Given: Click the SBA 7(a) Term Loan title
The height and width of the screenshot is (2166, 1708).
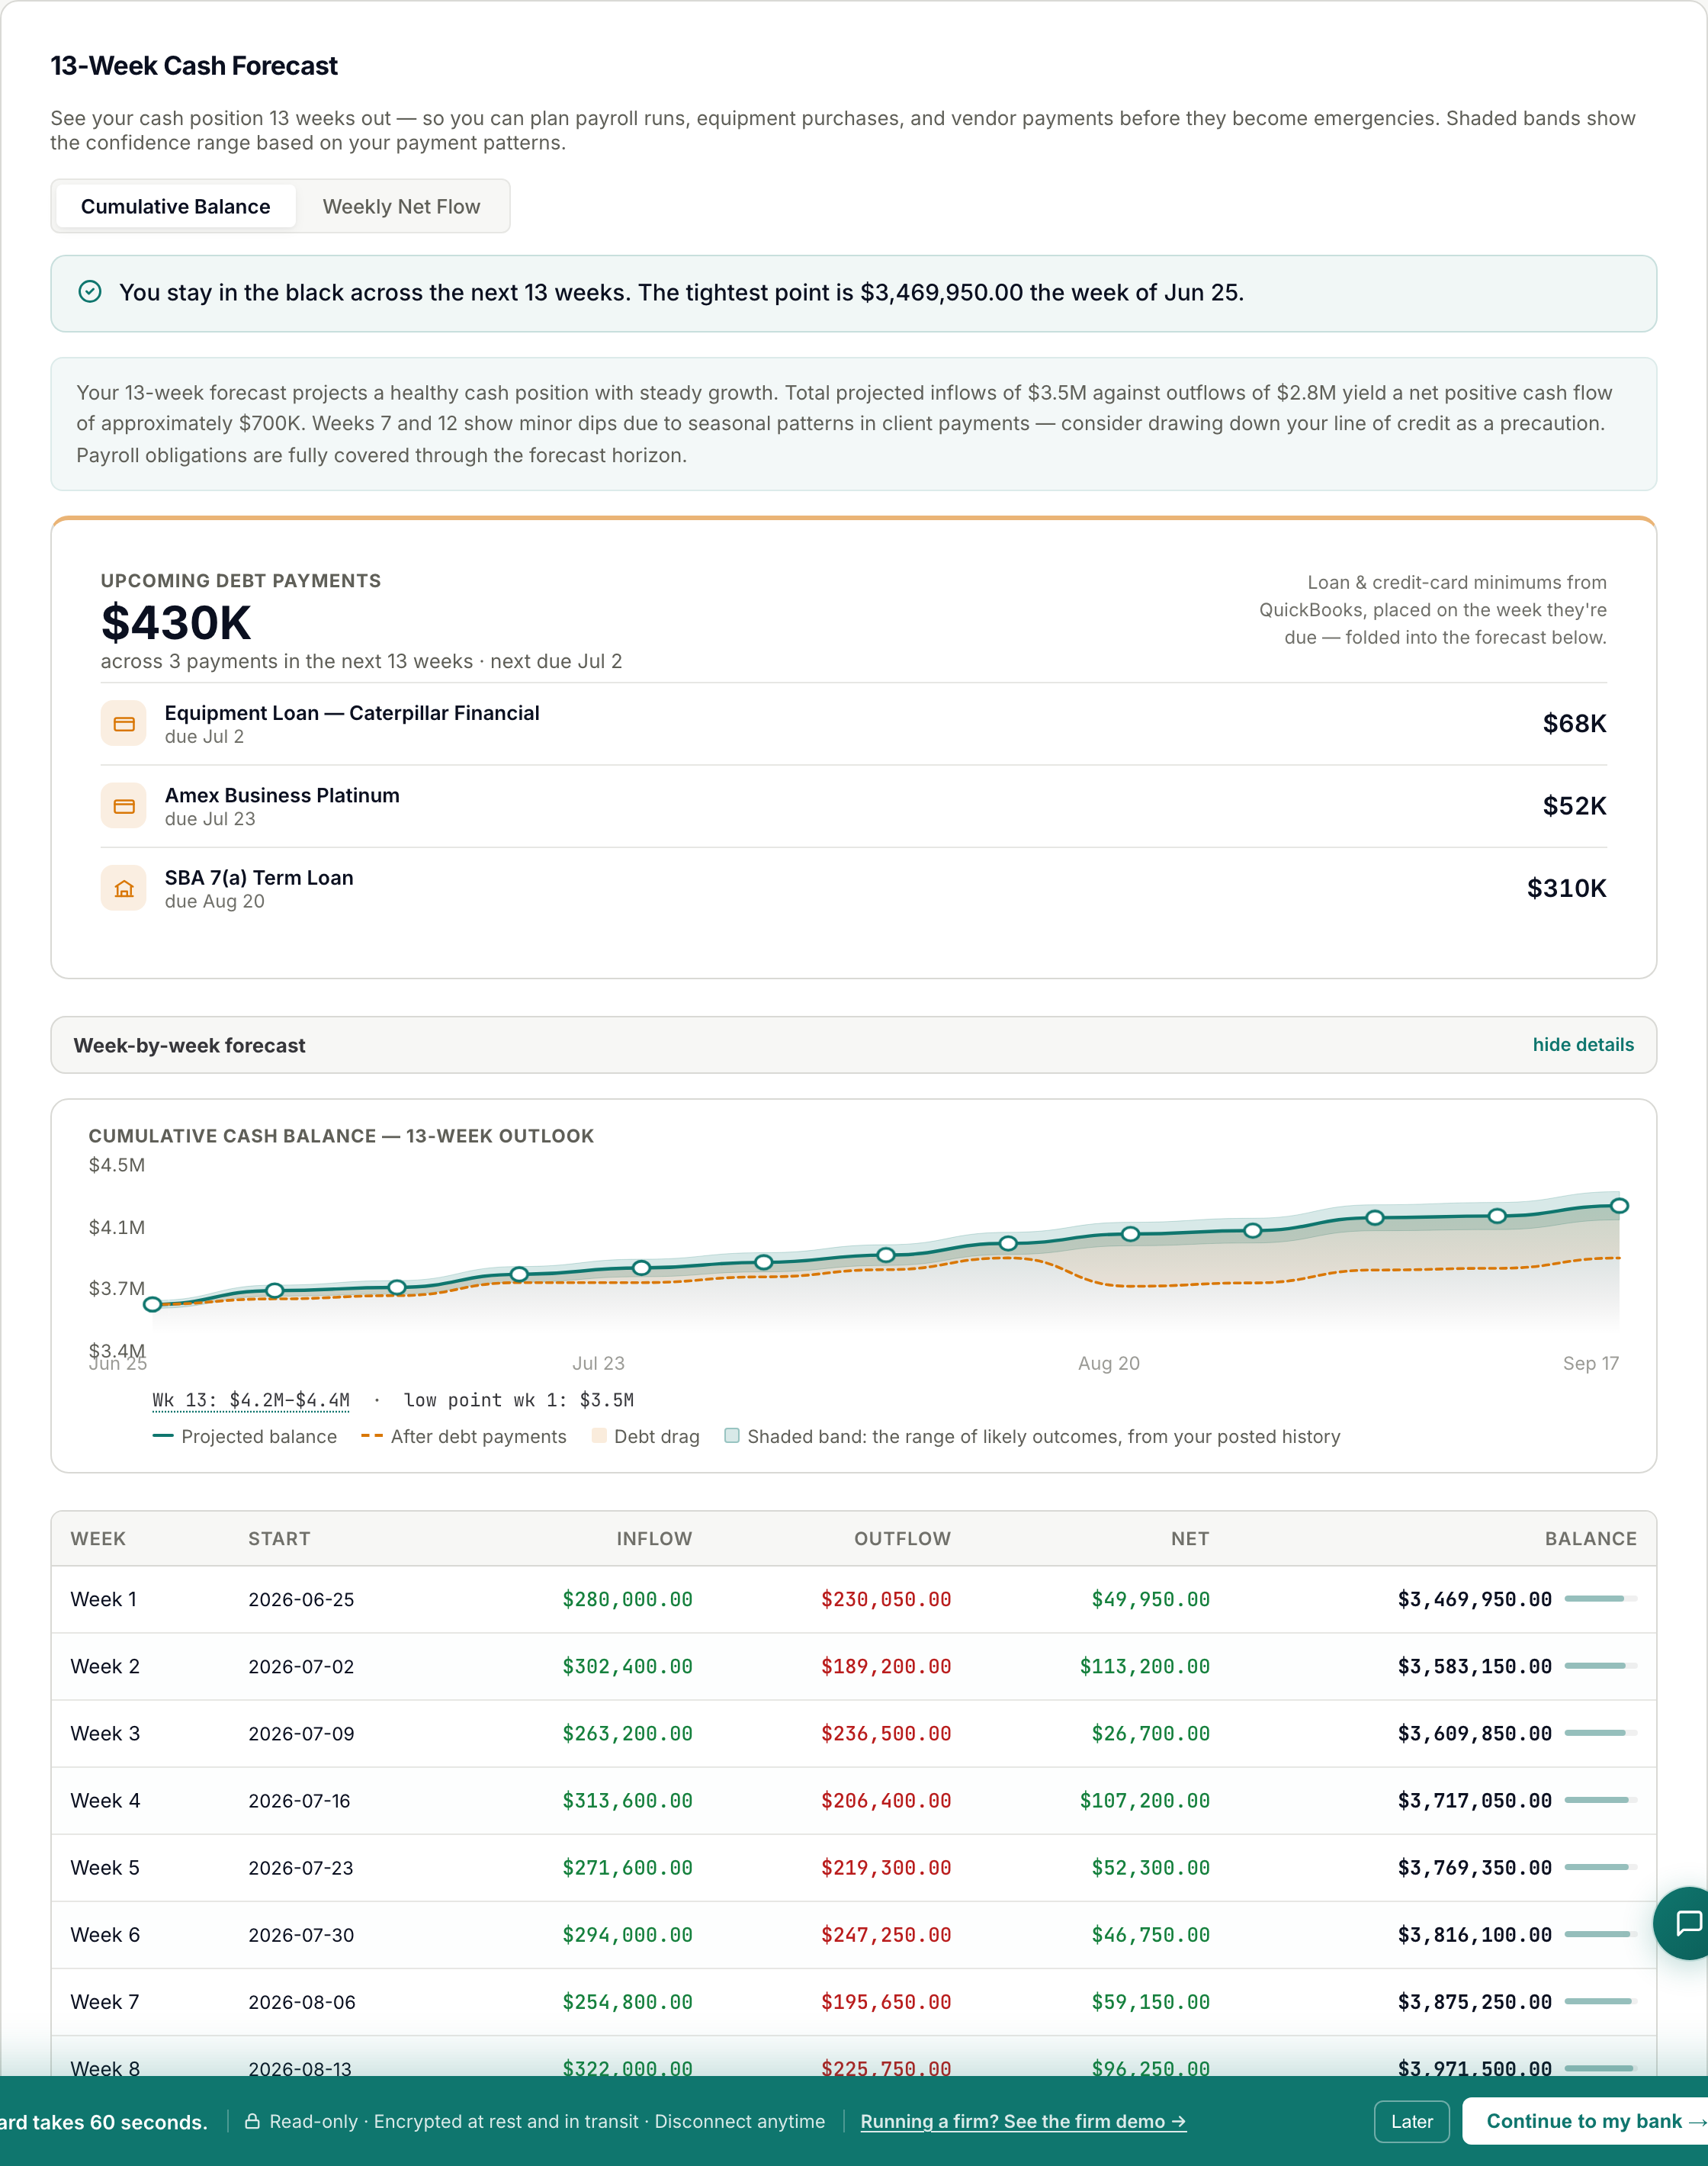Looking at the screenshot, I should (259, 877).
